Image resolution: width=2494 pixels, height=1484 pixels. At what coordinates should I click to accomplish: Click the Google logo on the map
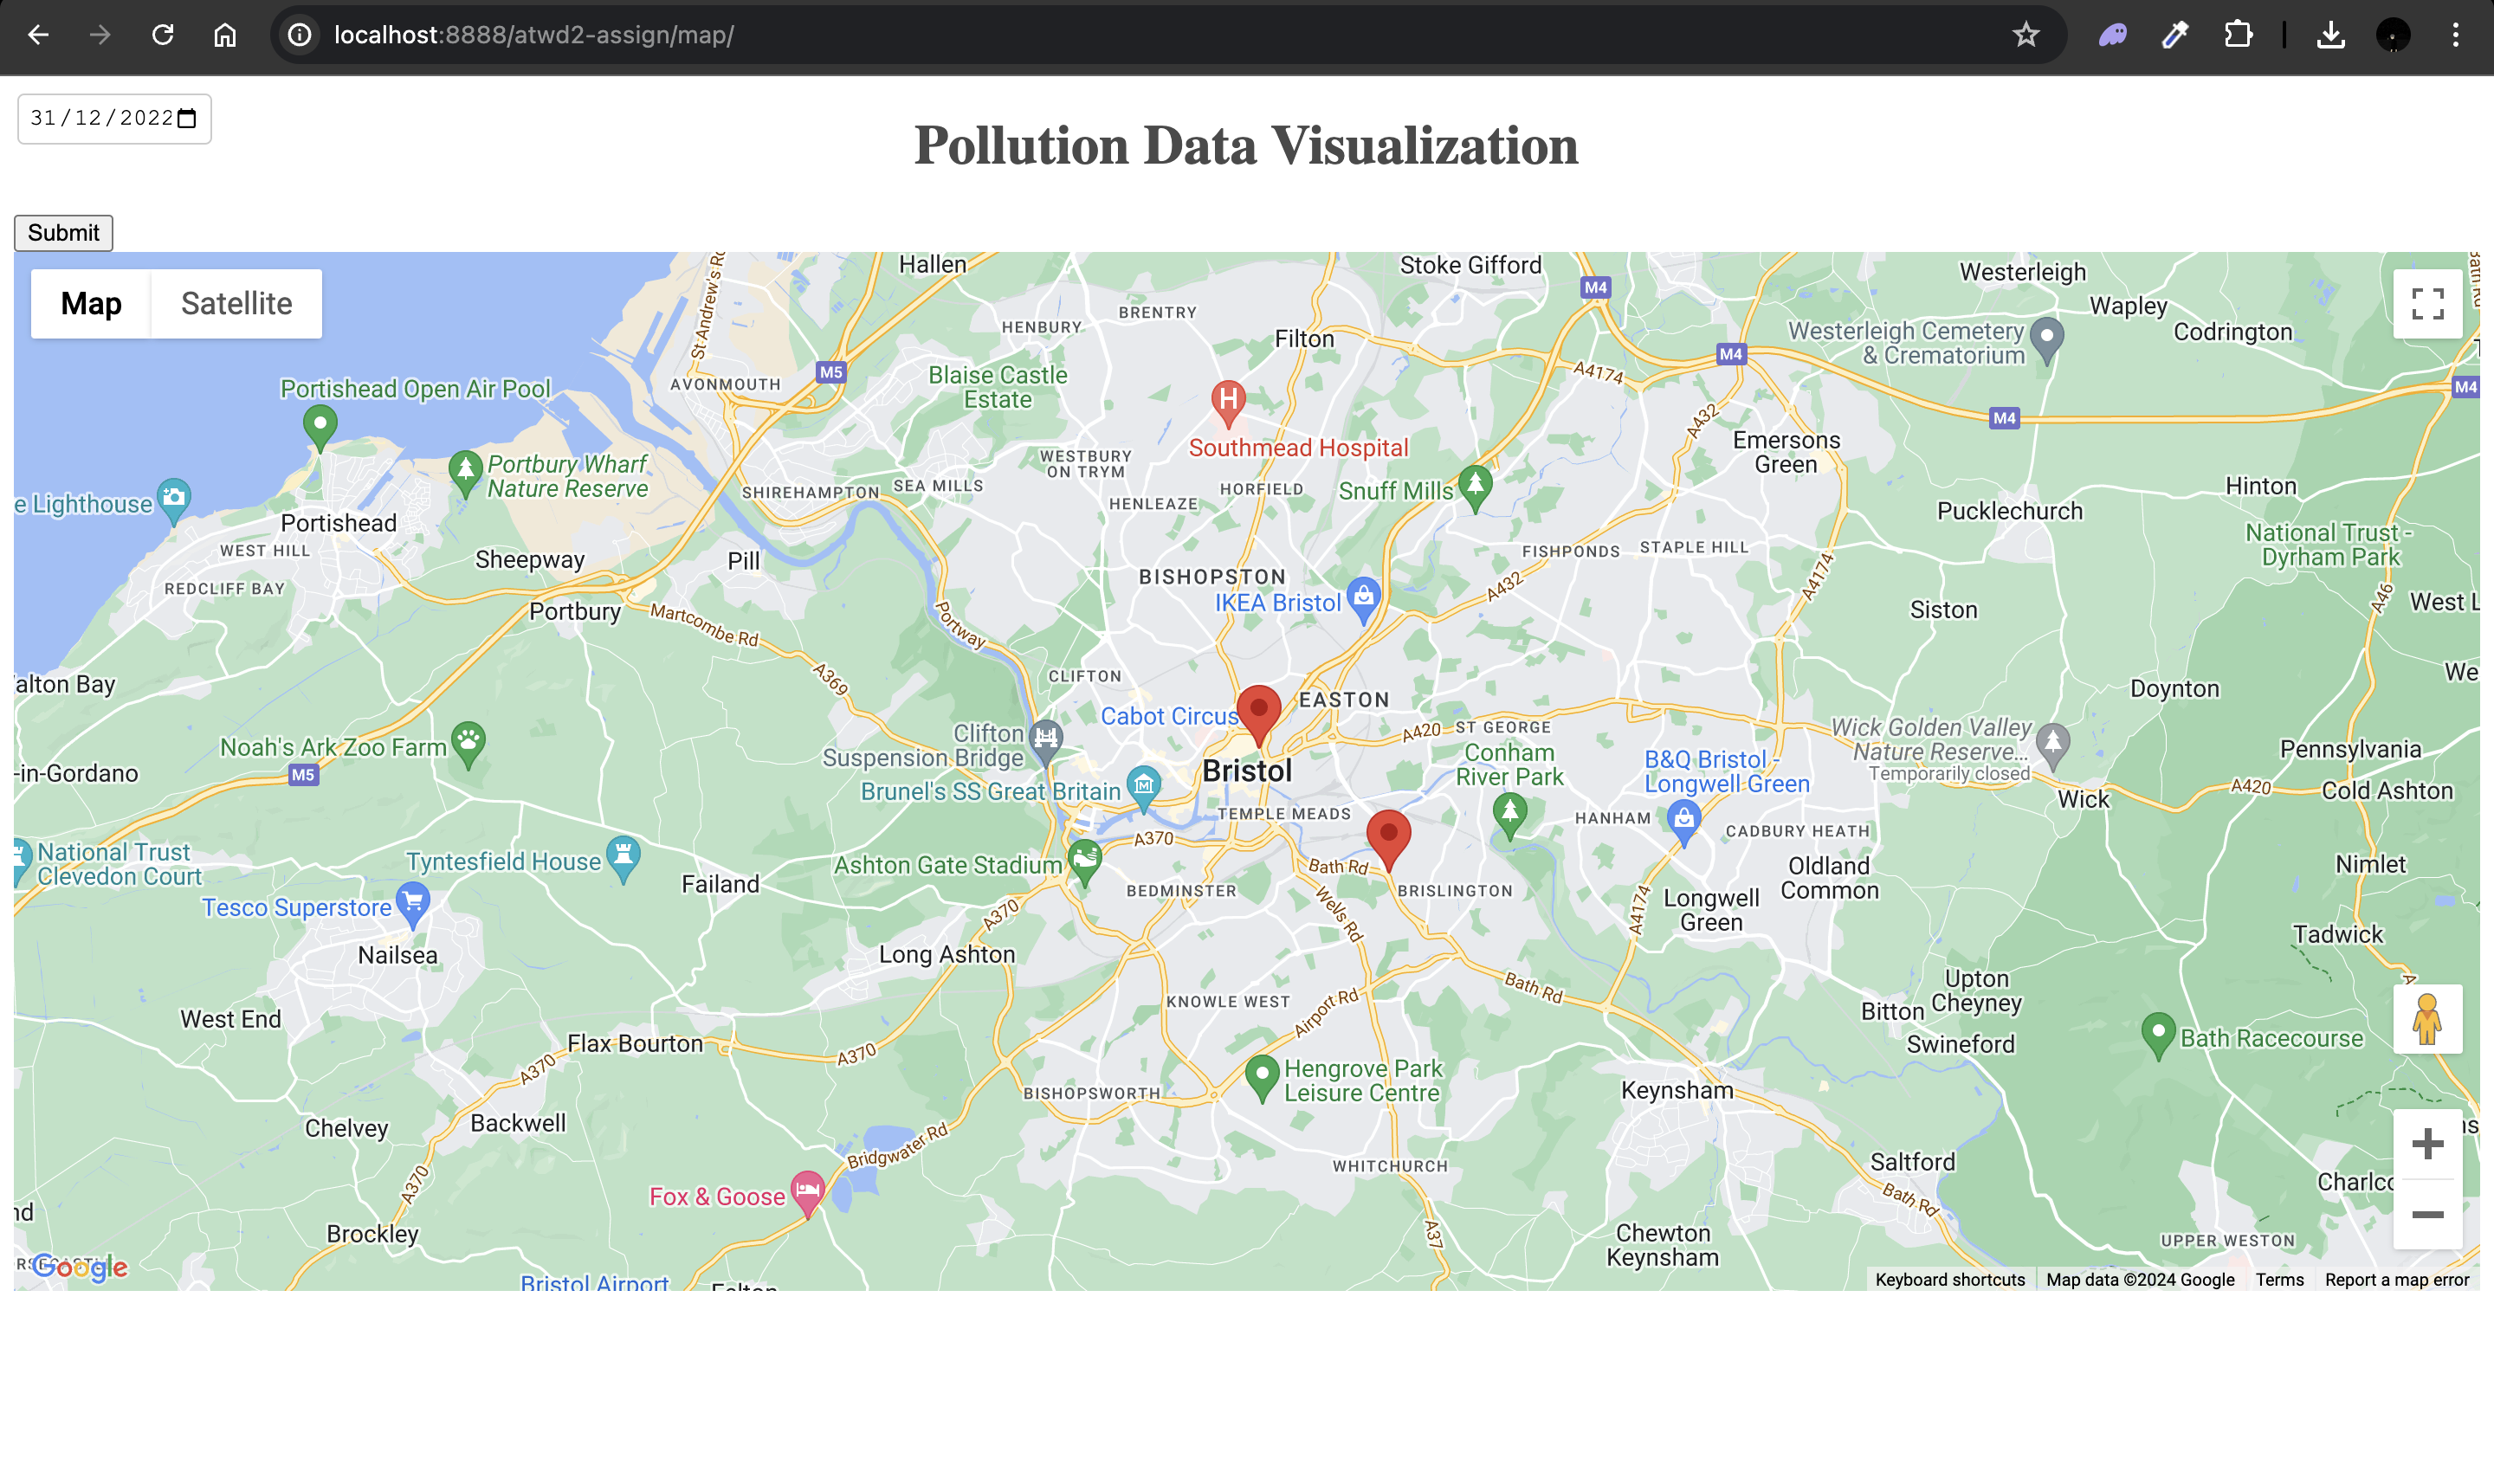pos(80,1268)
